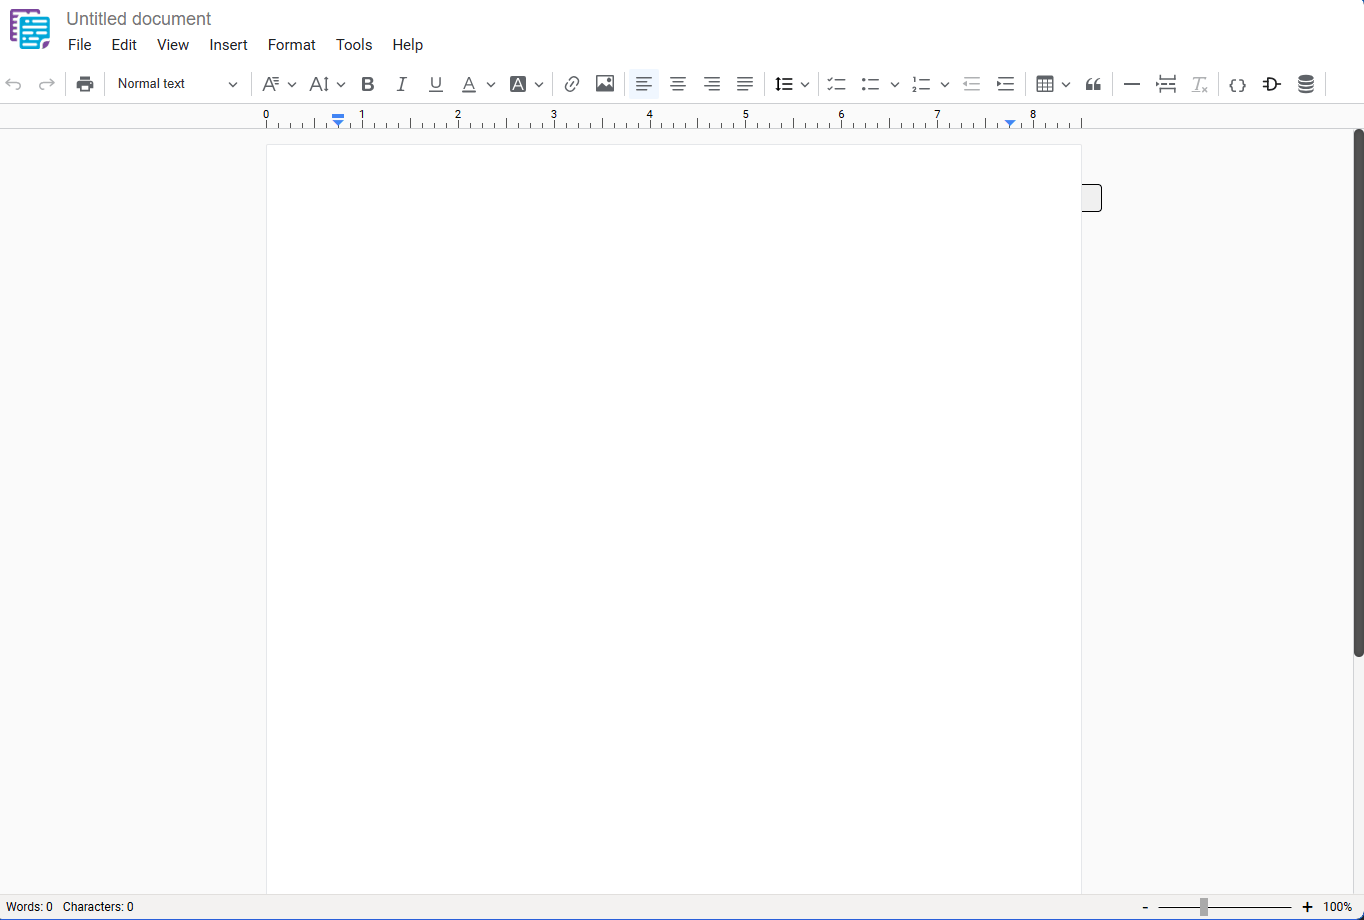Open the Normal text style dropdown
Viewport: 1364px width, 920px height.
[x=177, y=84]
